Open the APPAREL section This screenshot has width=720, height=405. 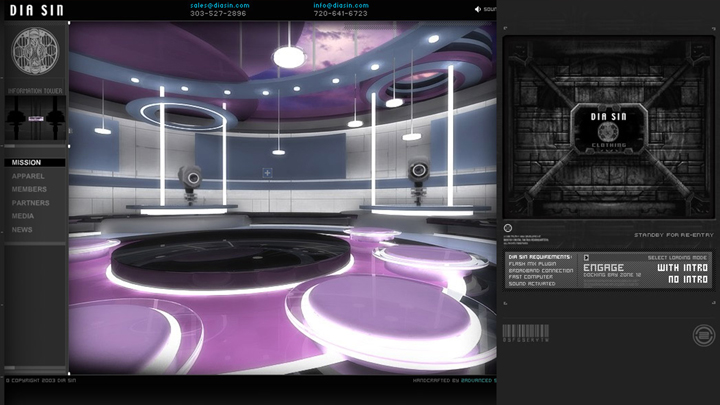point(28,176)
